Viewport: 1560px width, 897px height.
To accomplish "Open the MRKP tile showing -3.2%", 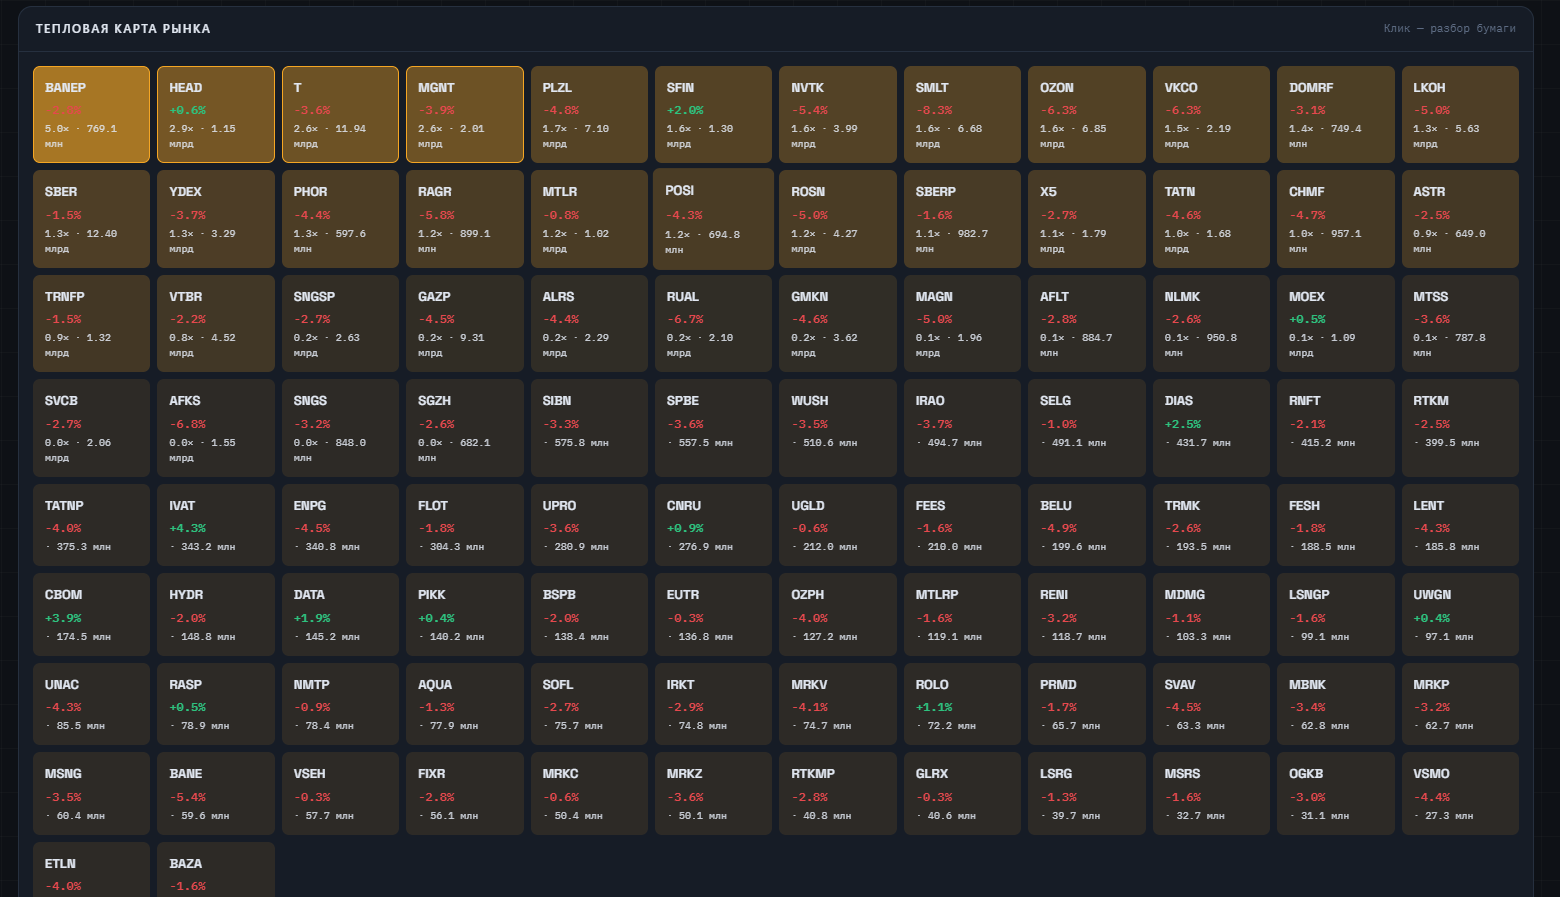I will pos(1460,704).
